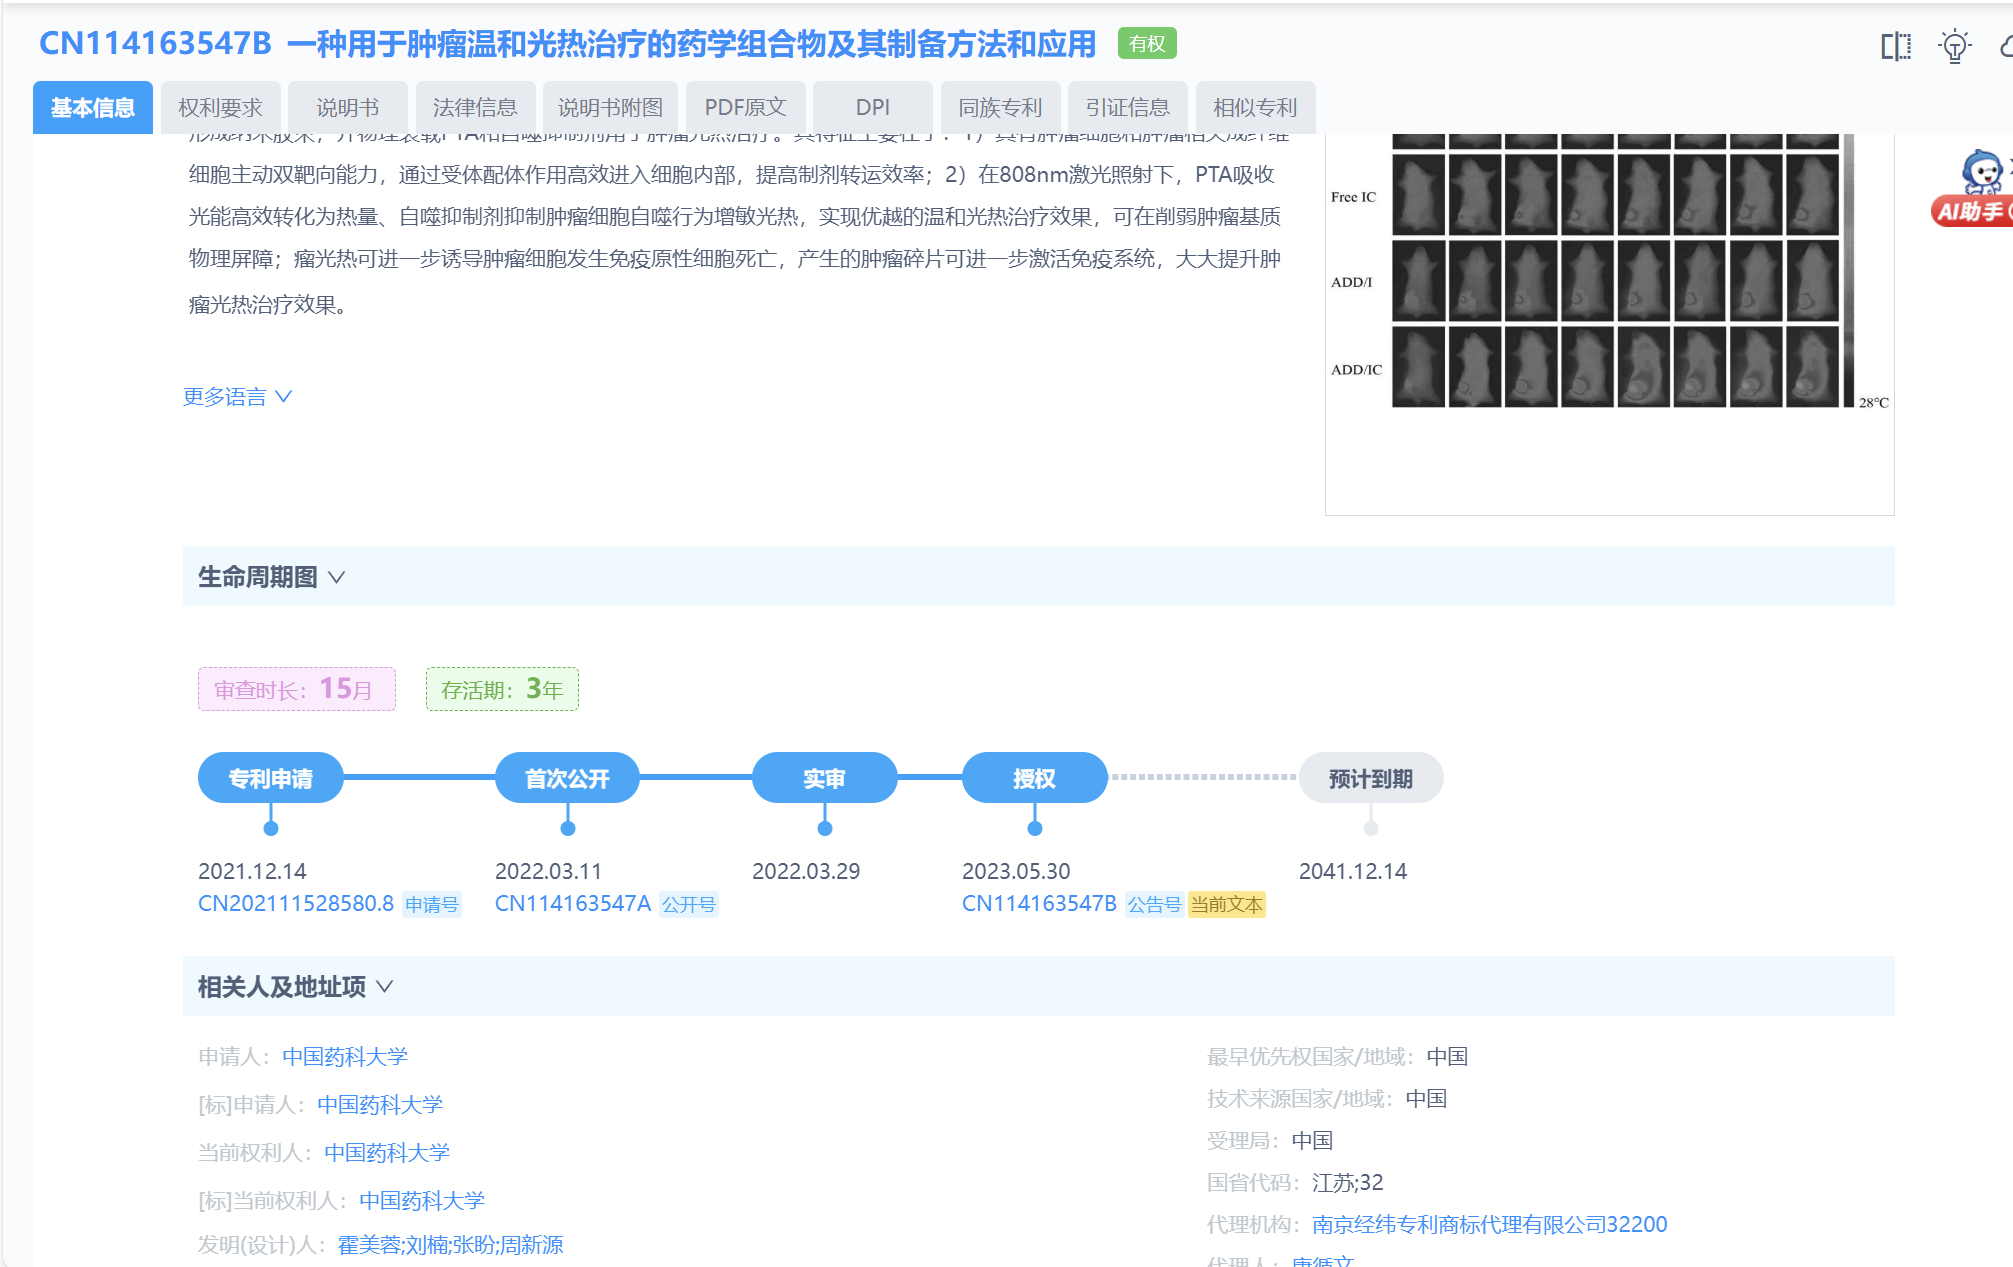This screenshot has width=2013, height=1267.
Task: Click the 当前文本 yellow tag
Action: pos(1227,905)
